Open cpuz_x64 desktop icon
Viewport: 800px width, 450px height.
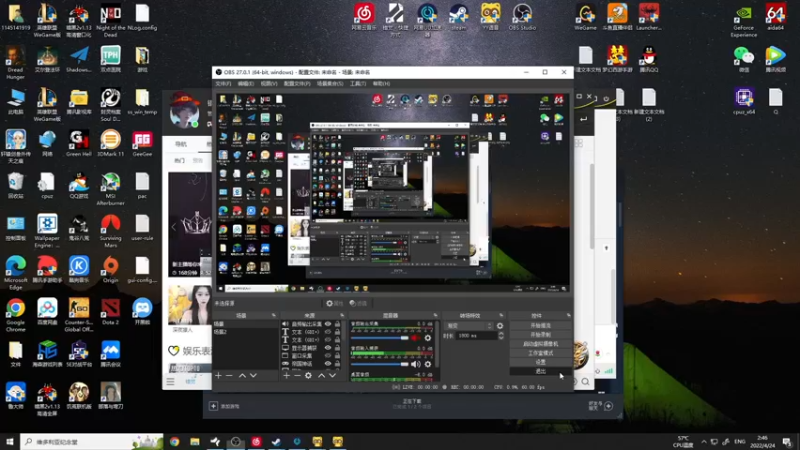pyautogui.click(x=743, y=101)
